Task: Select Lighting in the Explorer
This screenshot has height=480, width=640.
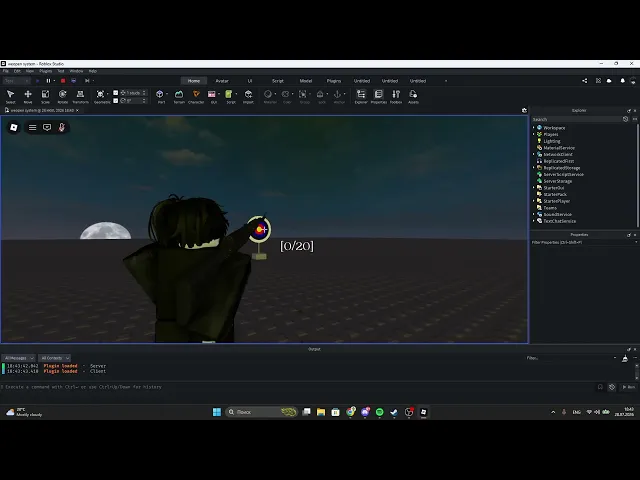Action: coord(551,141)
